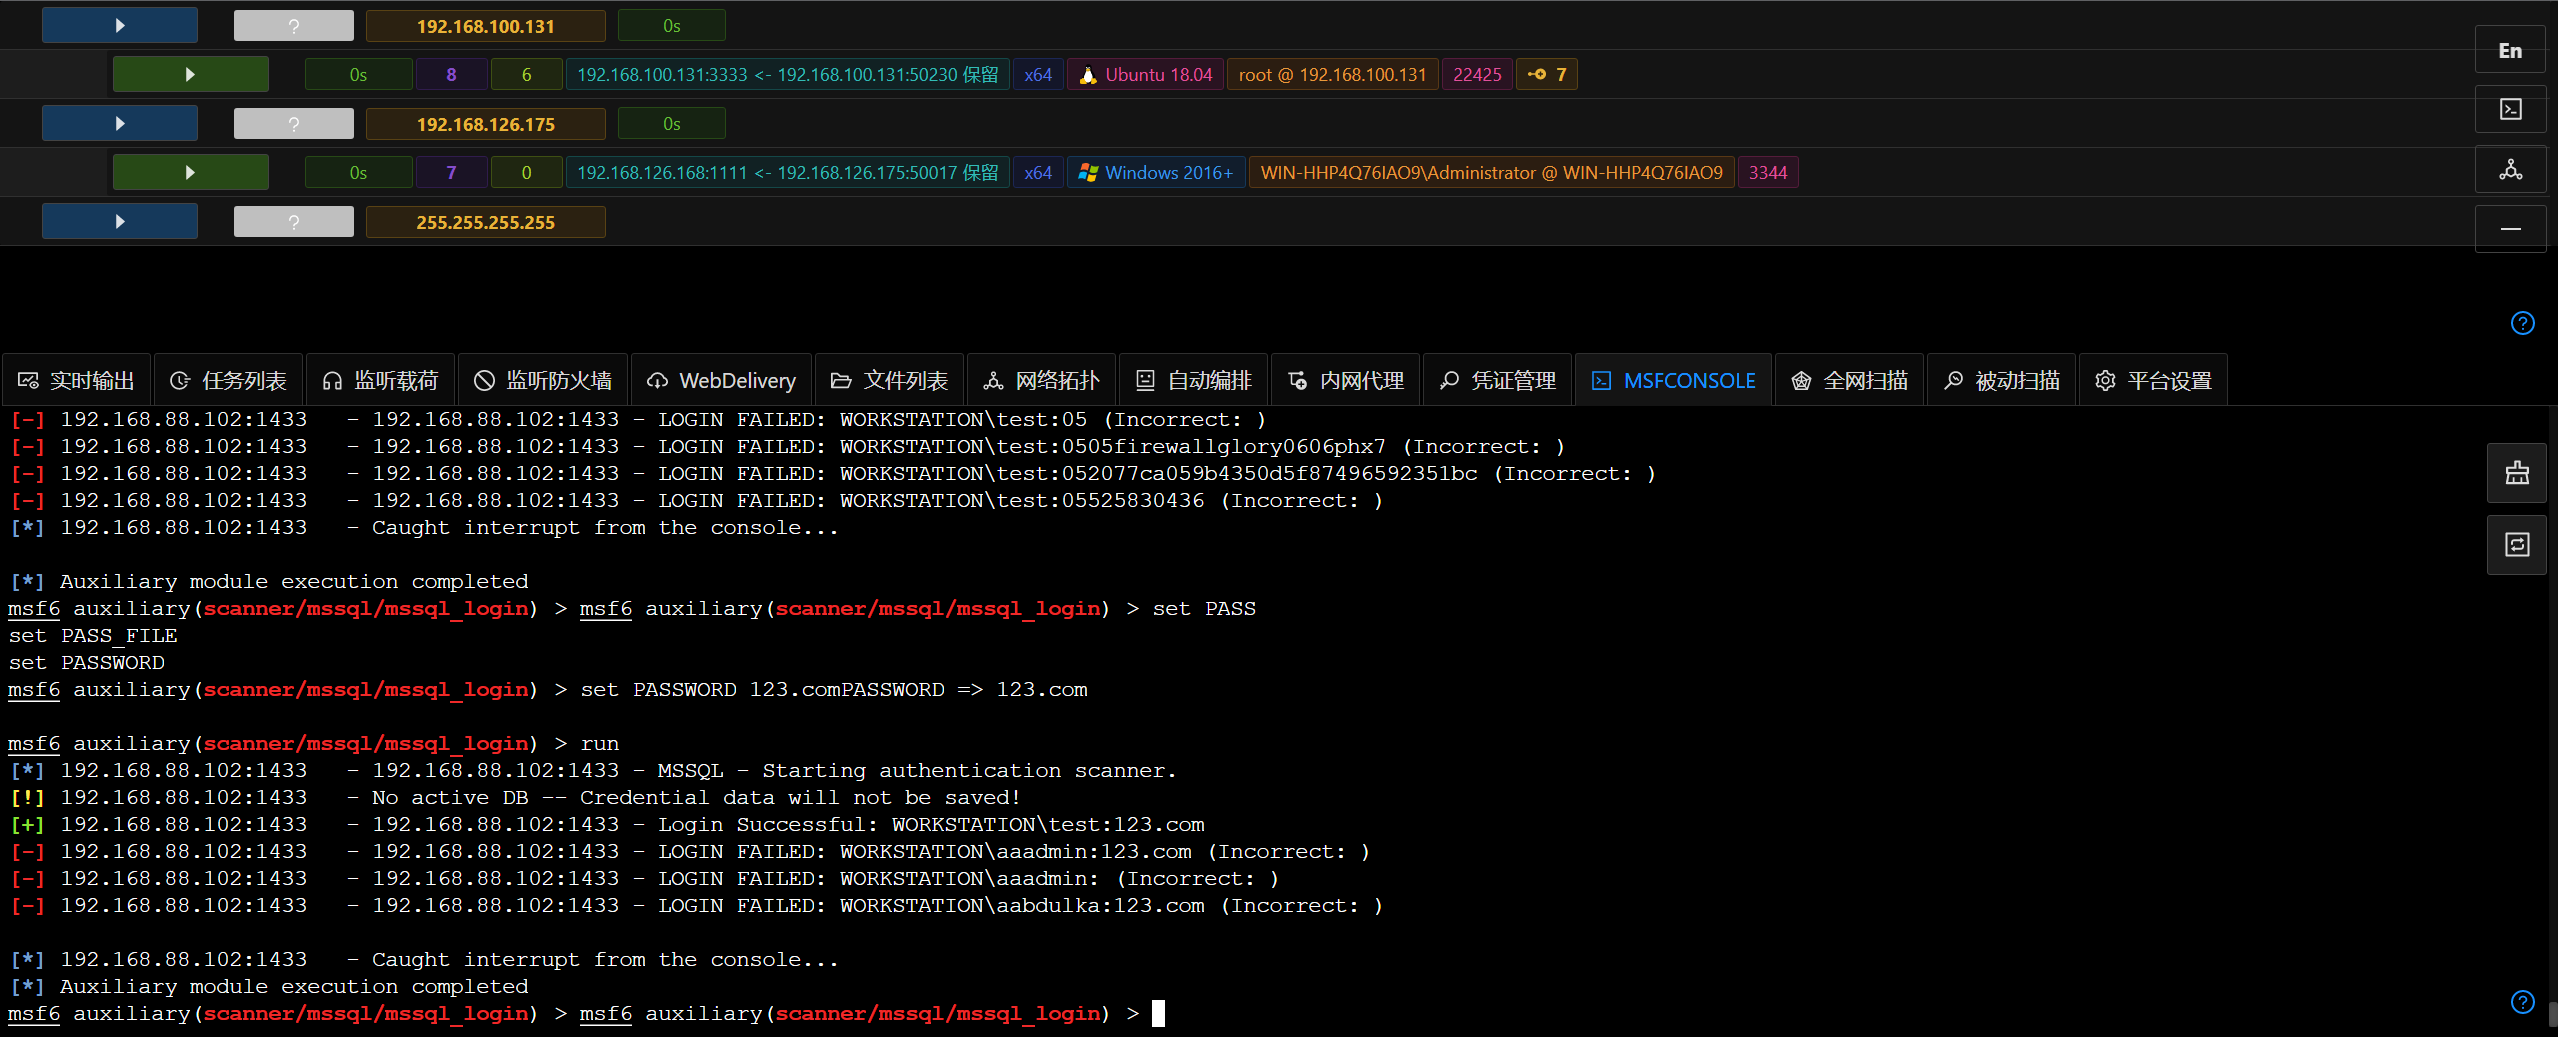Image resolution: width=2558 pixels, height=1037 pixels.
Task: Select IP tag 192.168.126.175
Action: coord(486,124)
